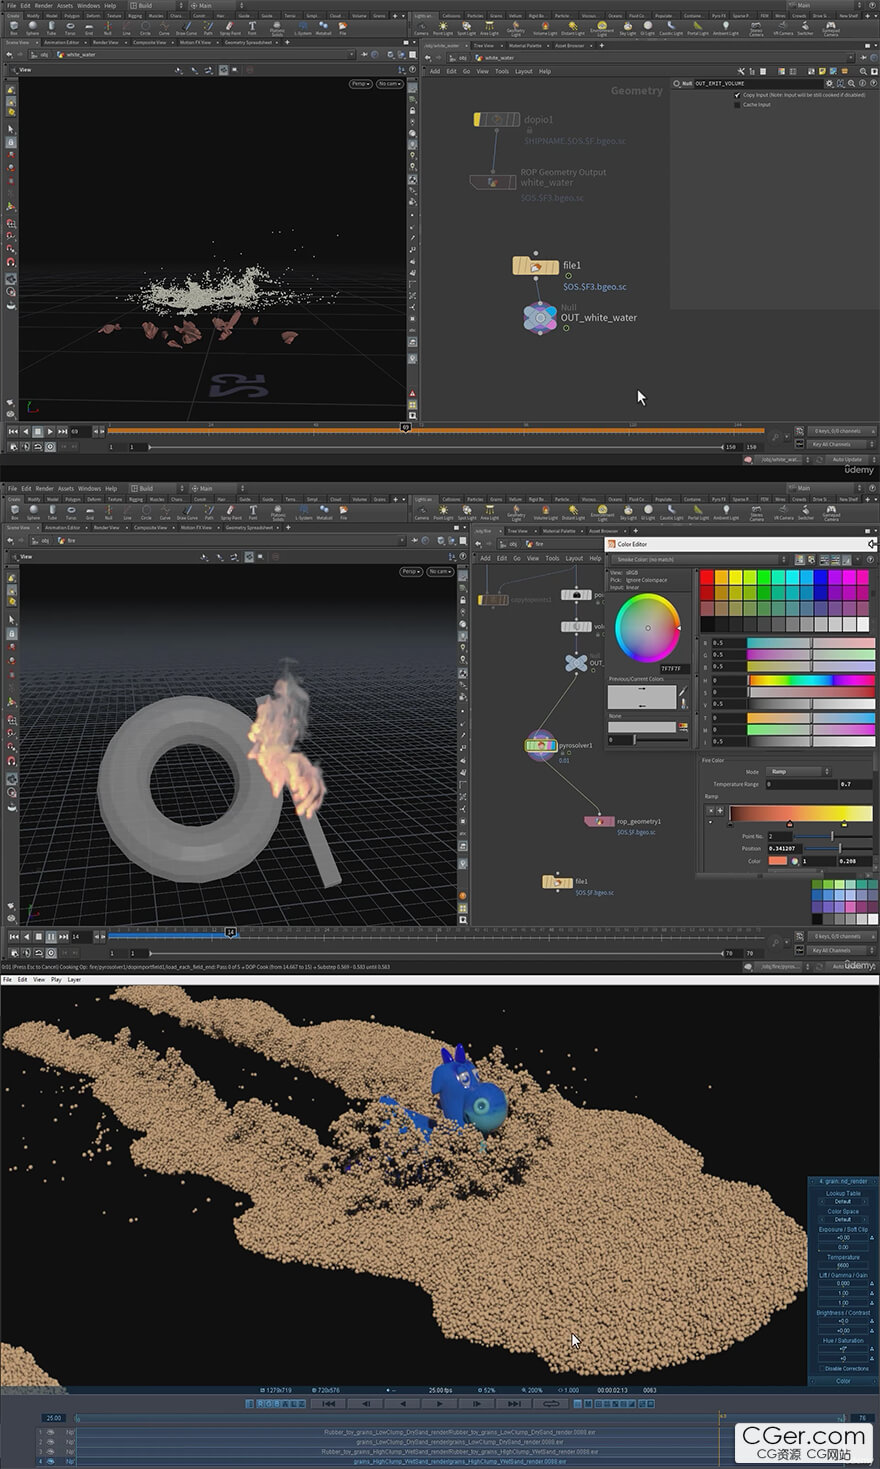Add a Point Light in white_water window

(x=443, y=28)
